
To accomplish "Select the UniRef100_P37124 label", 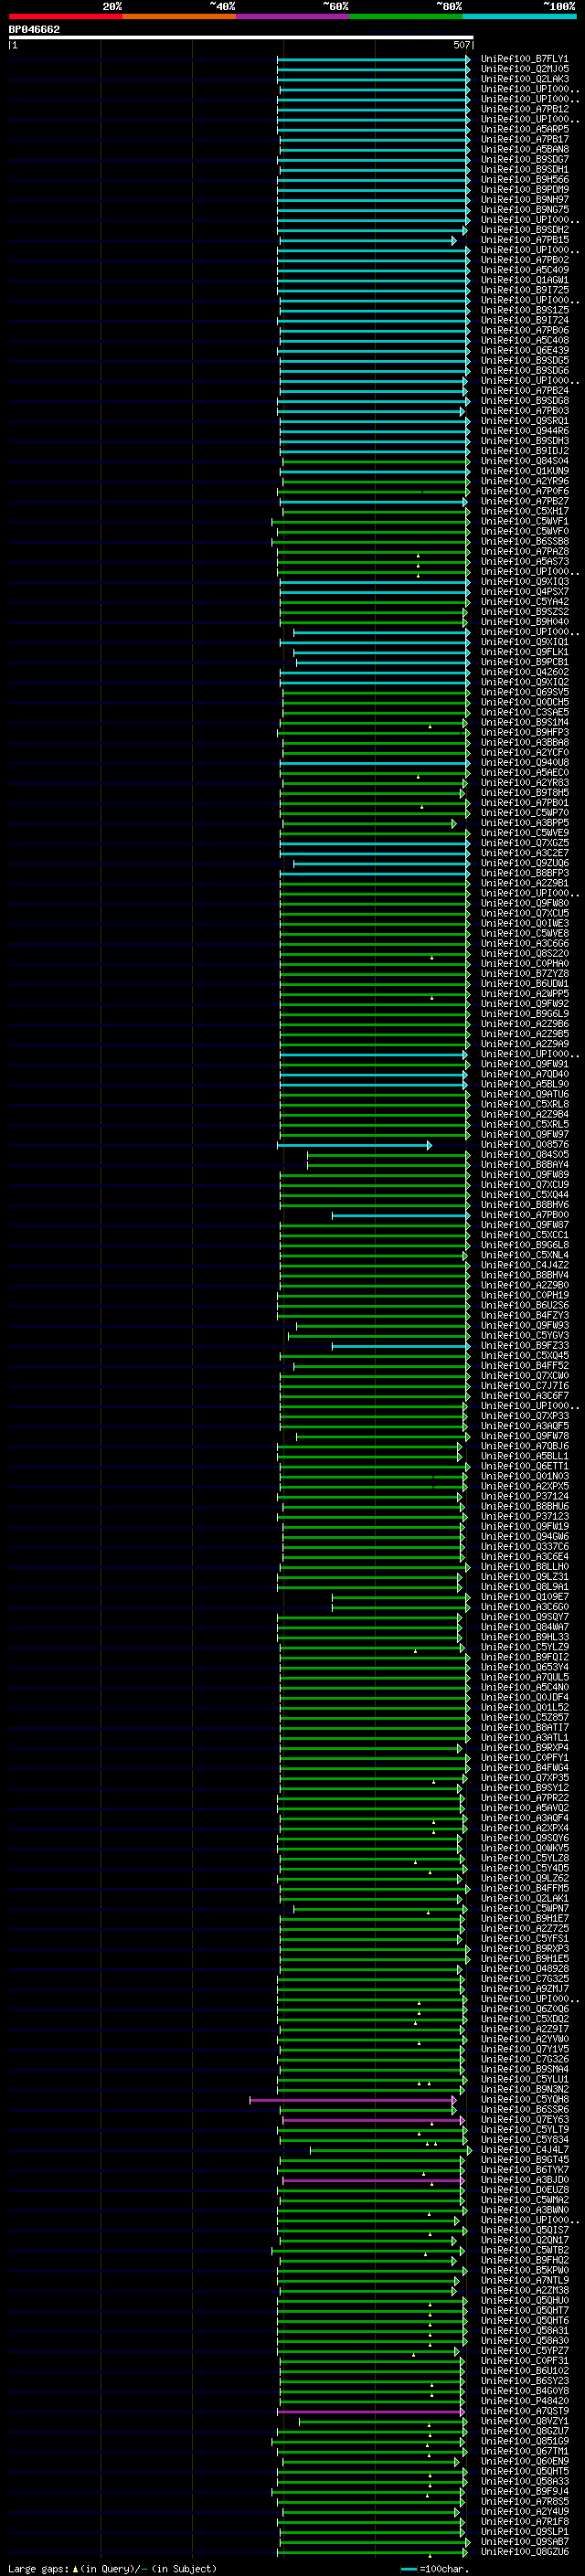I will point(524,1497).
